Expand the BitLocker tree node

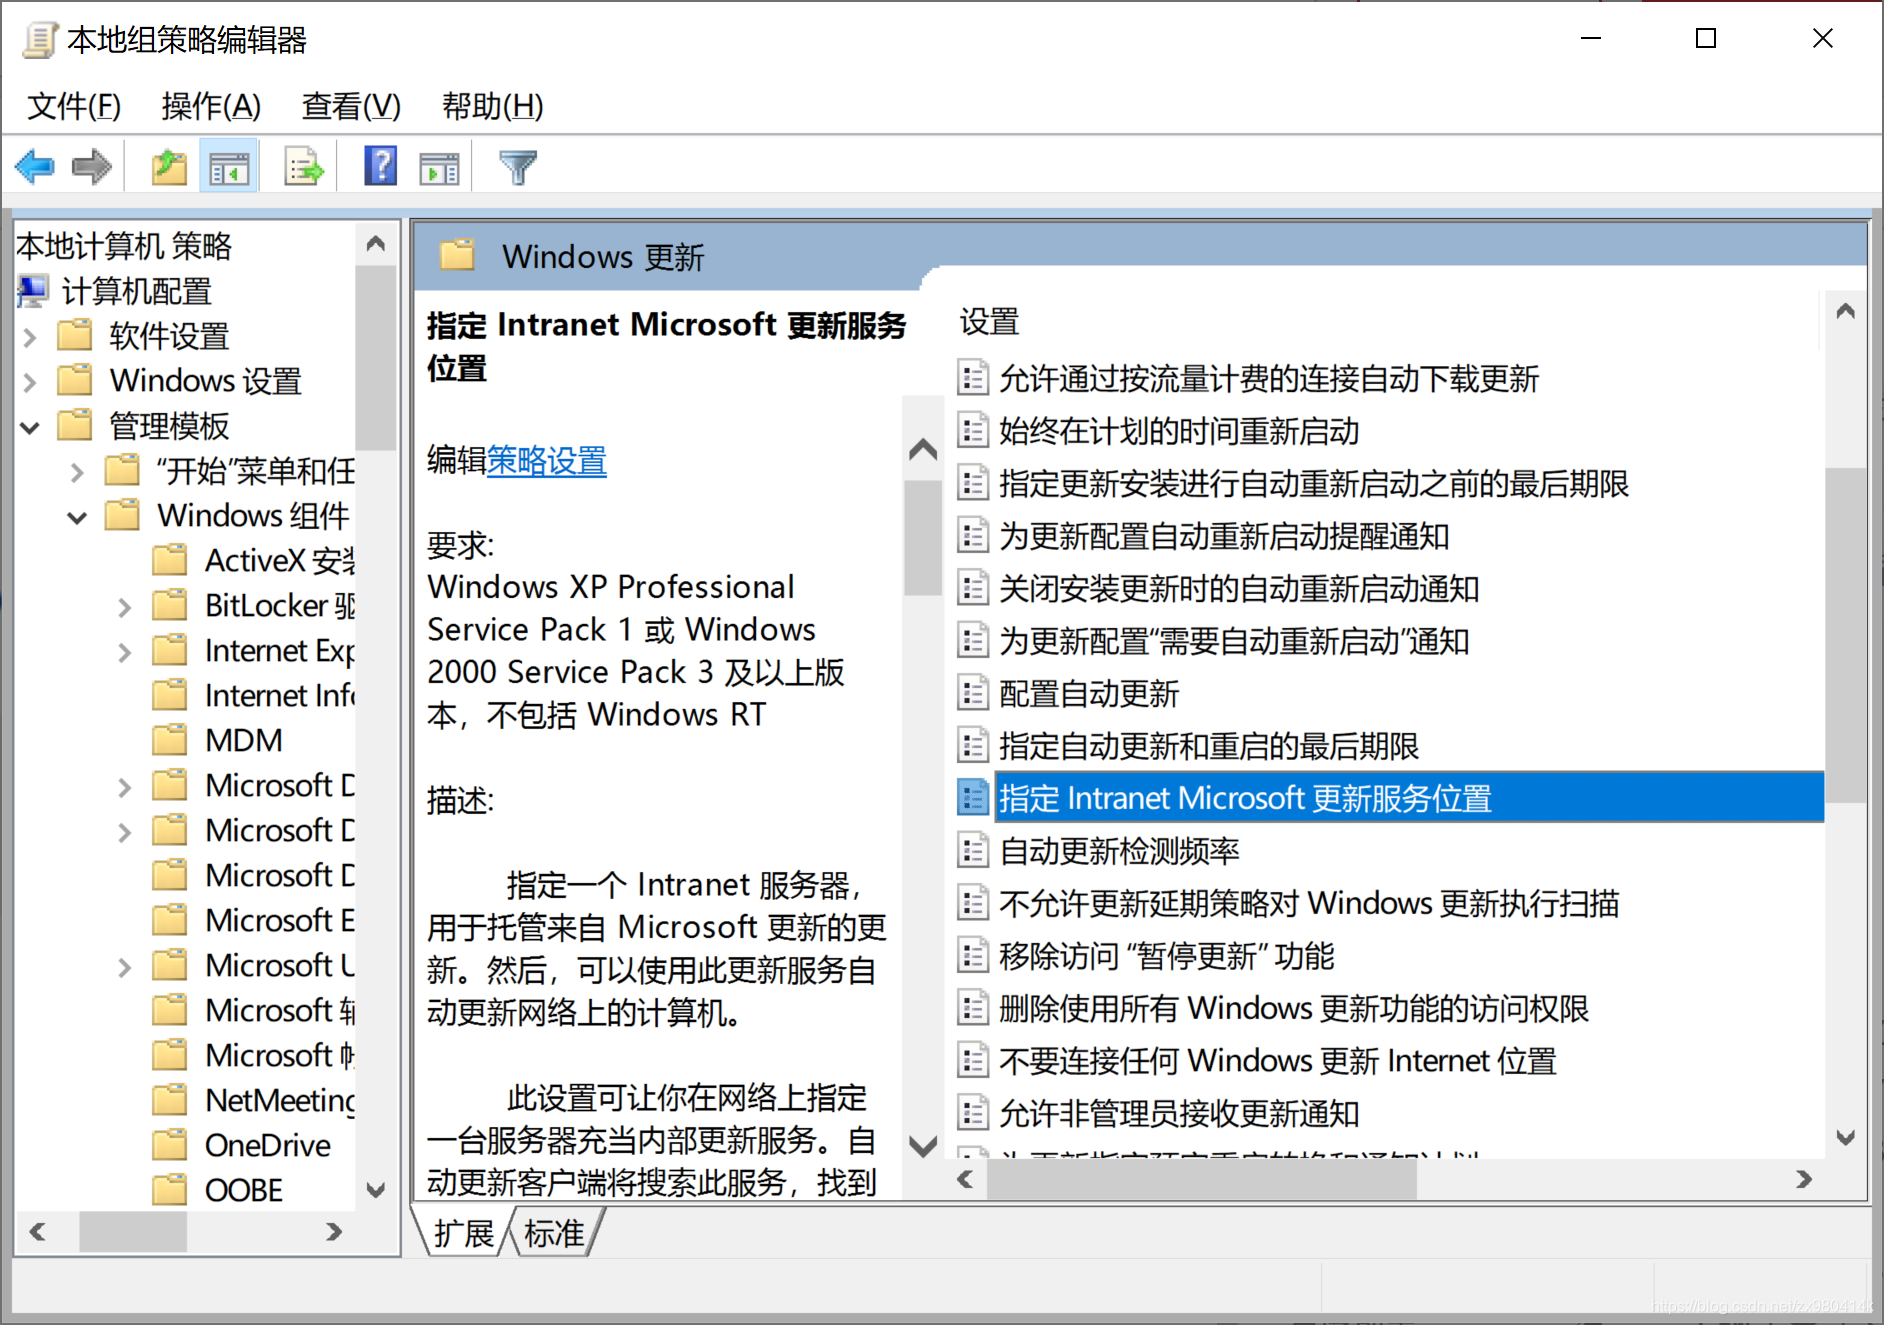tap(124, 607)
